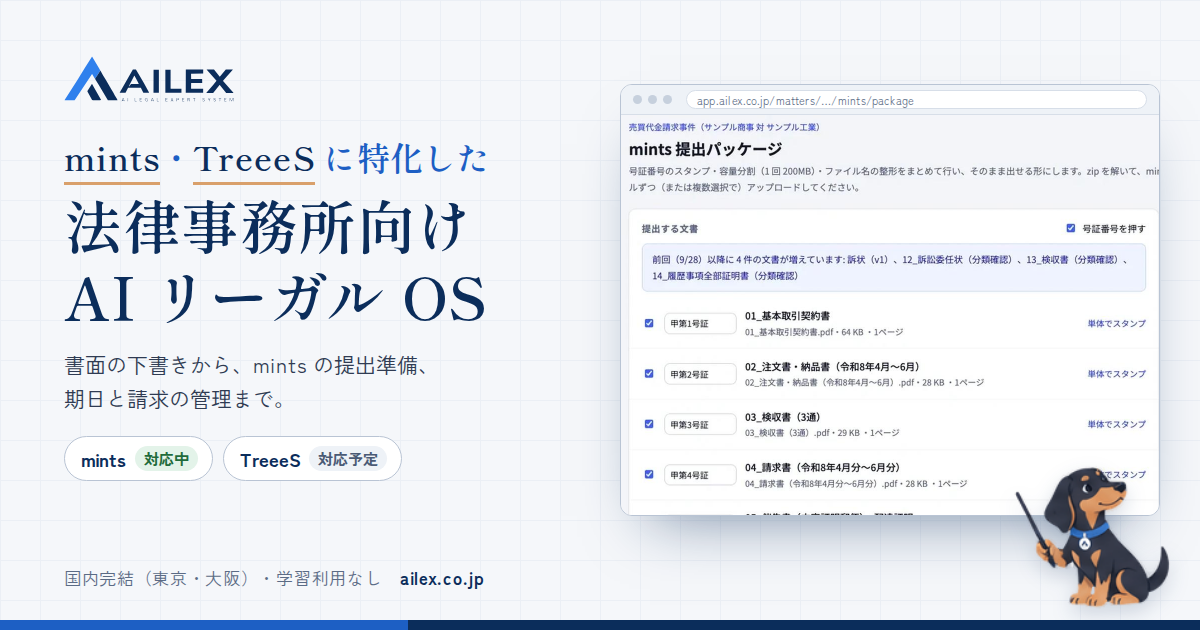The height and width of the screenshot is (630, 1200).
Task: Click the 前回（9/28）notice banner
Action: coord(894,267)
